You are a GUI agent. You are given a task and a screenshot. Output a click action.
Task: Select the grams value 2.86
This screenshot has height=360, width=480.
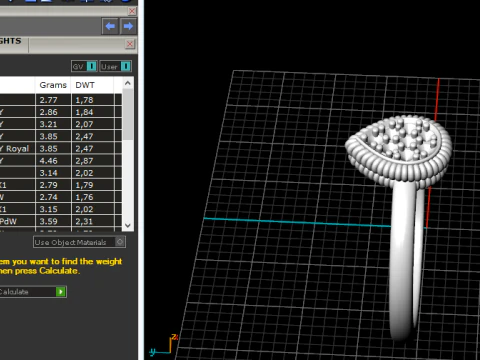53,112
